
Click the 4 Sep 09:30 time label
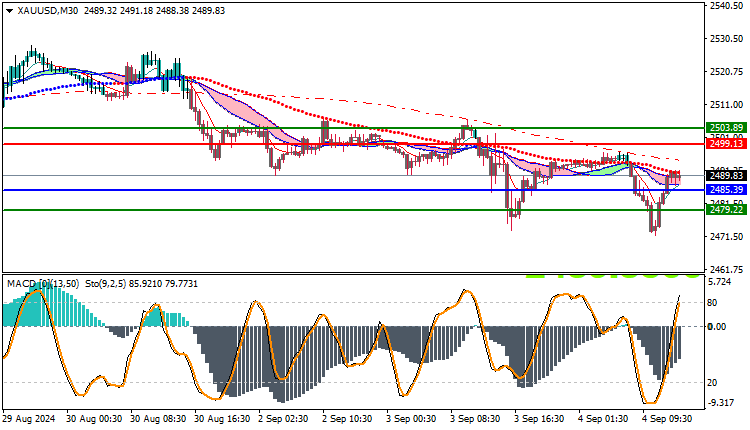[x=667, y=419]
